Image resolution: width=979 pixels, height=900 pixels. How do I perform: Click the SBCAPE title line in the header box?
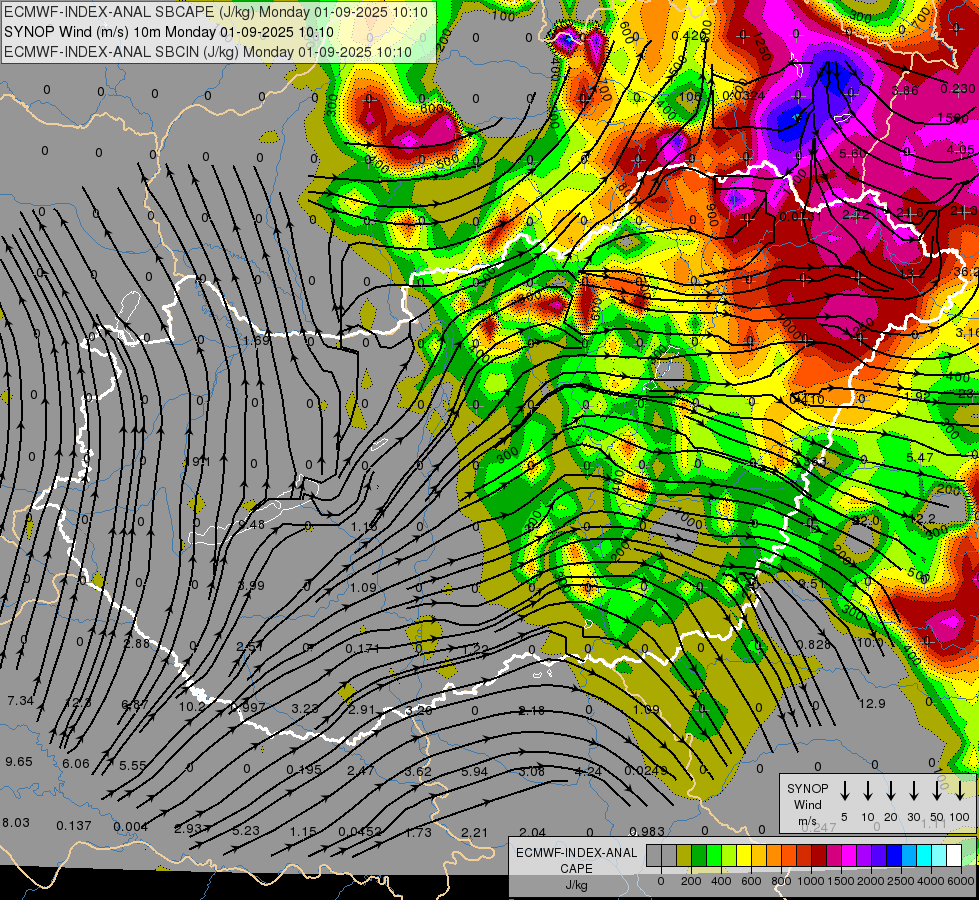tap(216, 12)
